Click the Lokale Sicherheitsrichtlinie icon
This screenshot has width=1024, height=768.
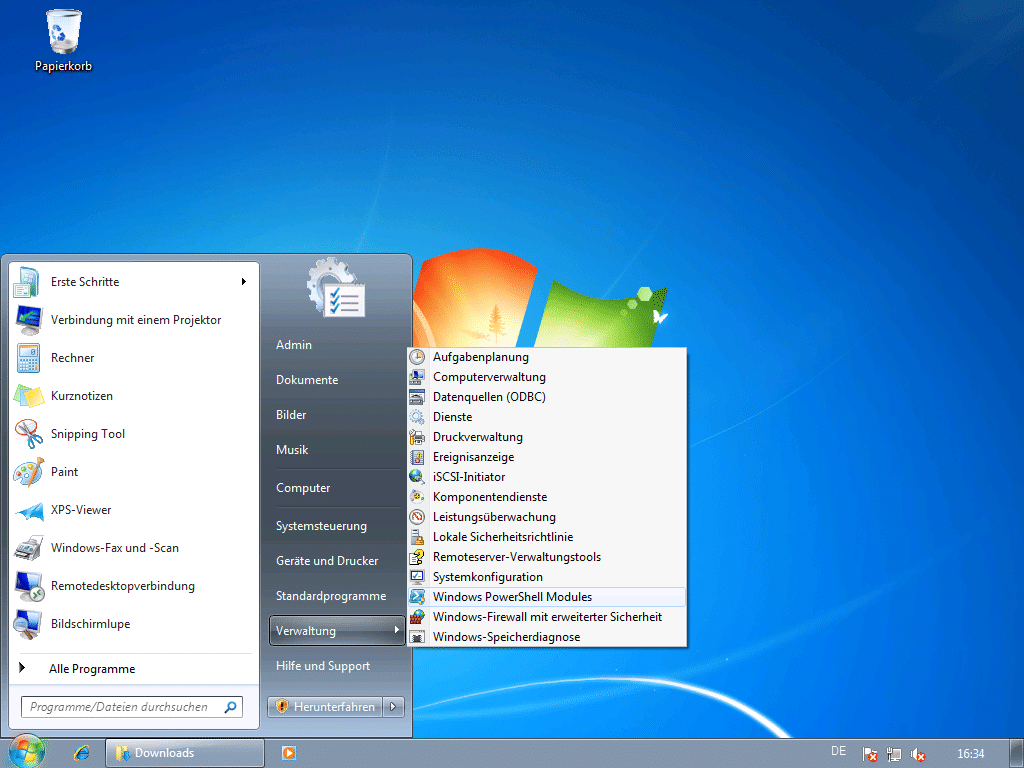(x=417, y=537)
